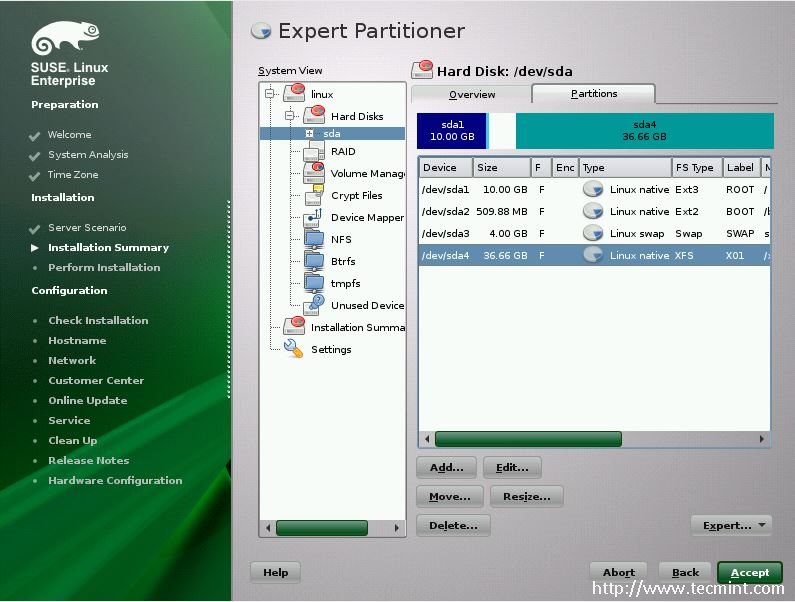Click the Edit button

click(512, 468)
